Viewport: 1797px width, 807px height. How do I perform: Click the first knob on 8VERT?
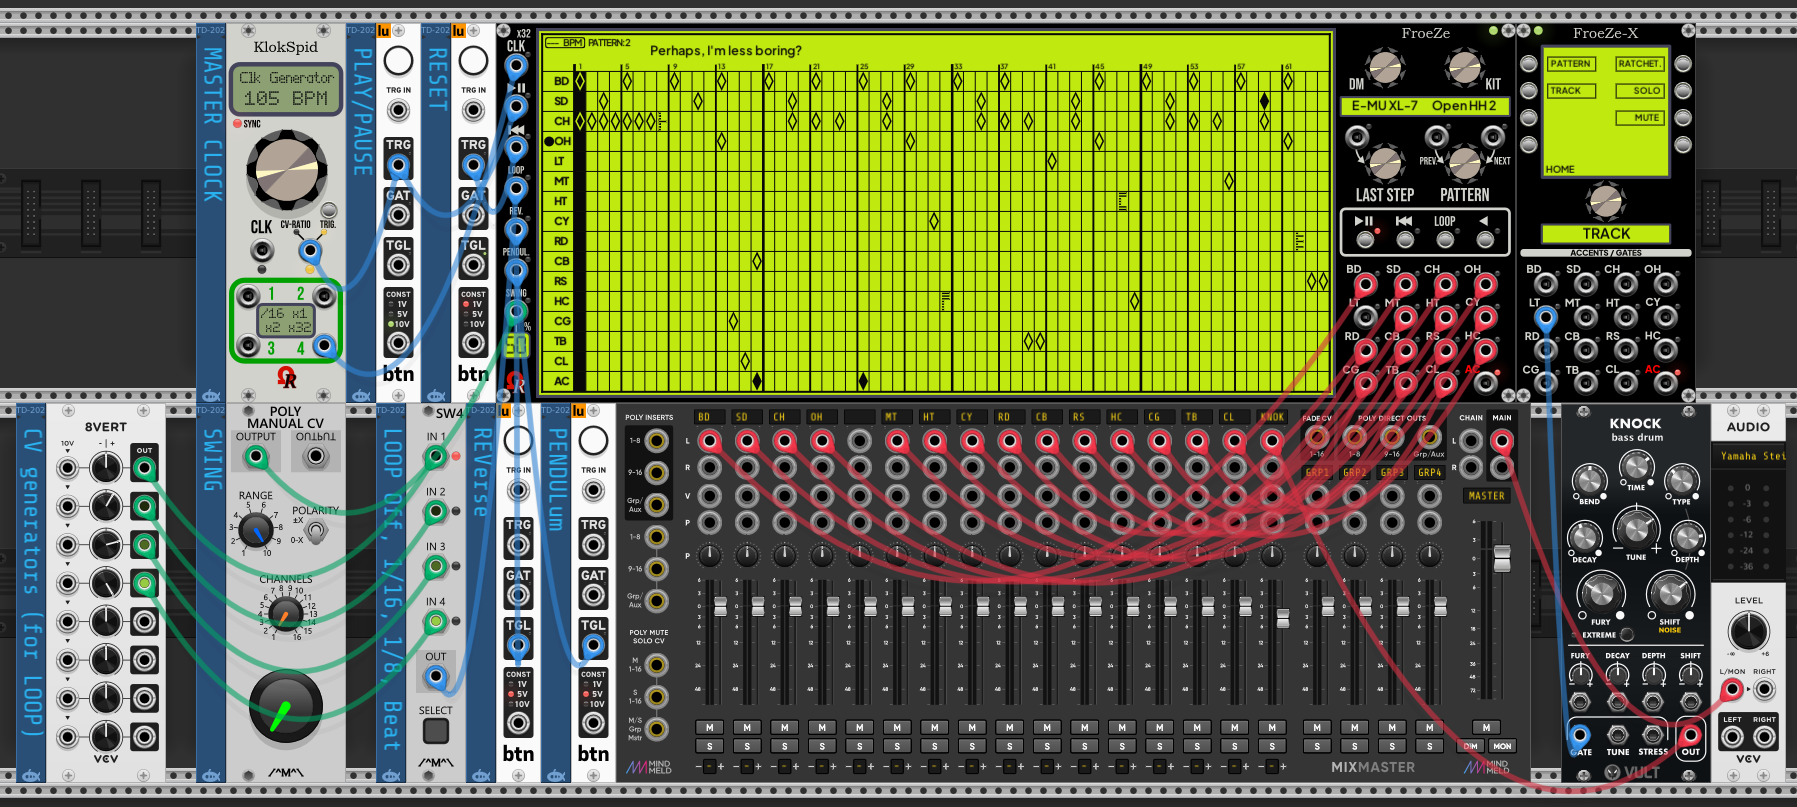pyautogui.click(x=105, y=468)
